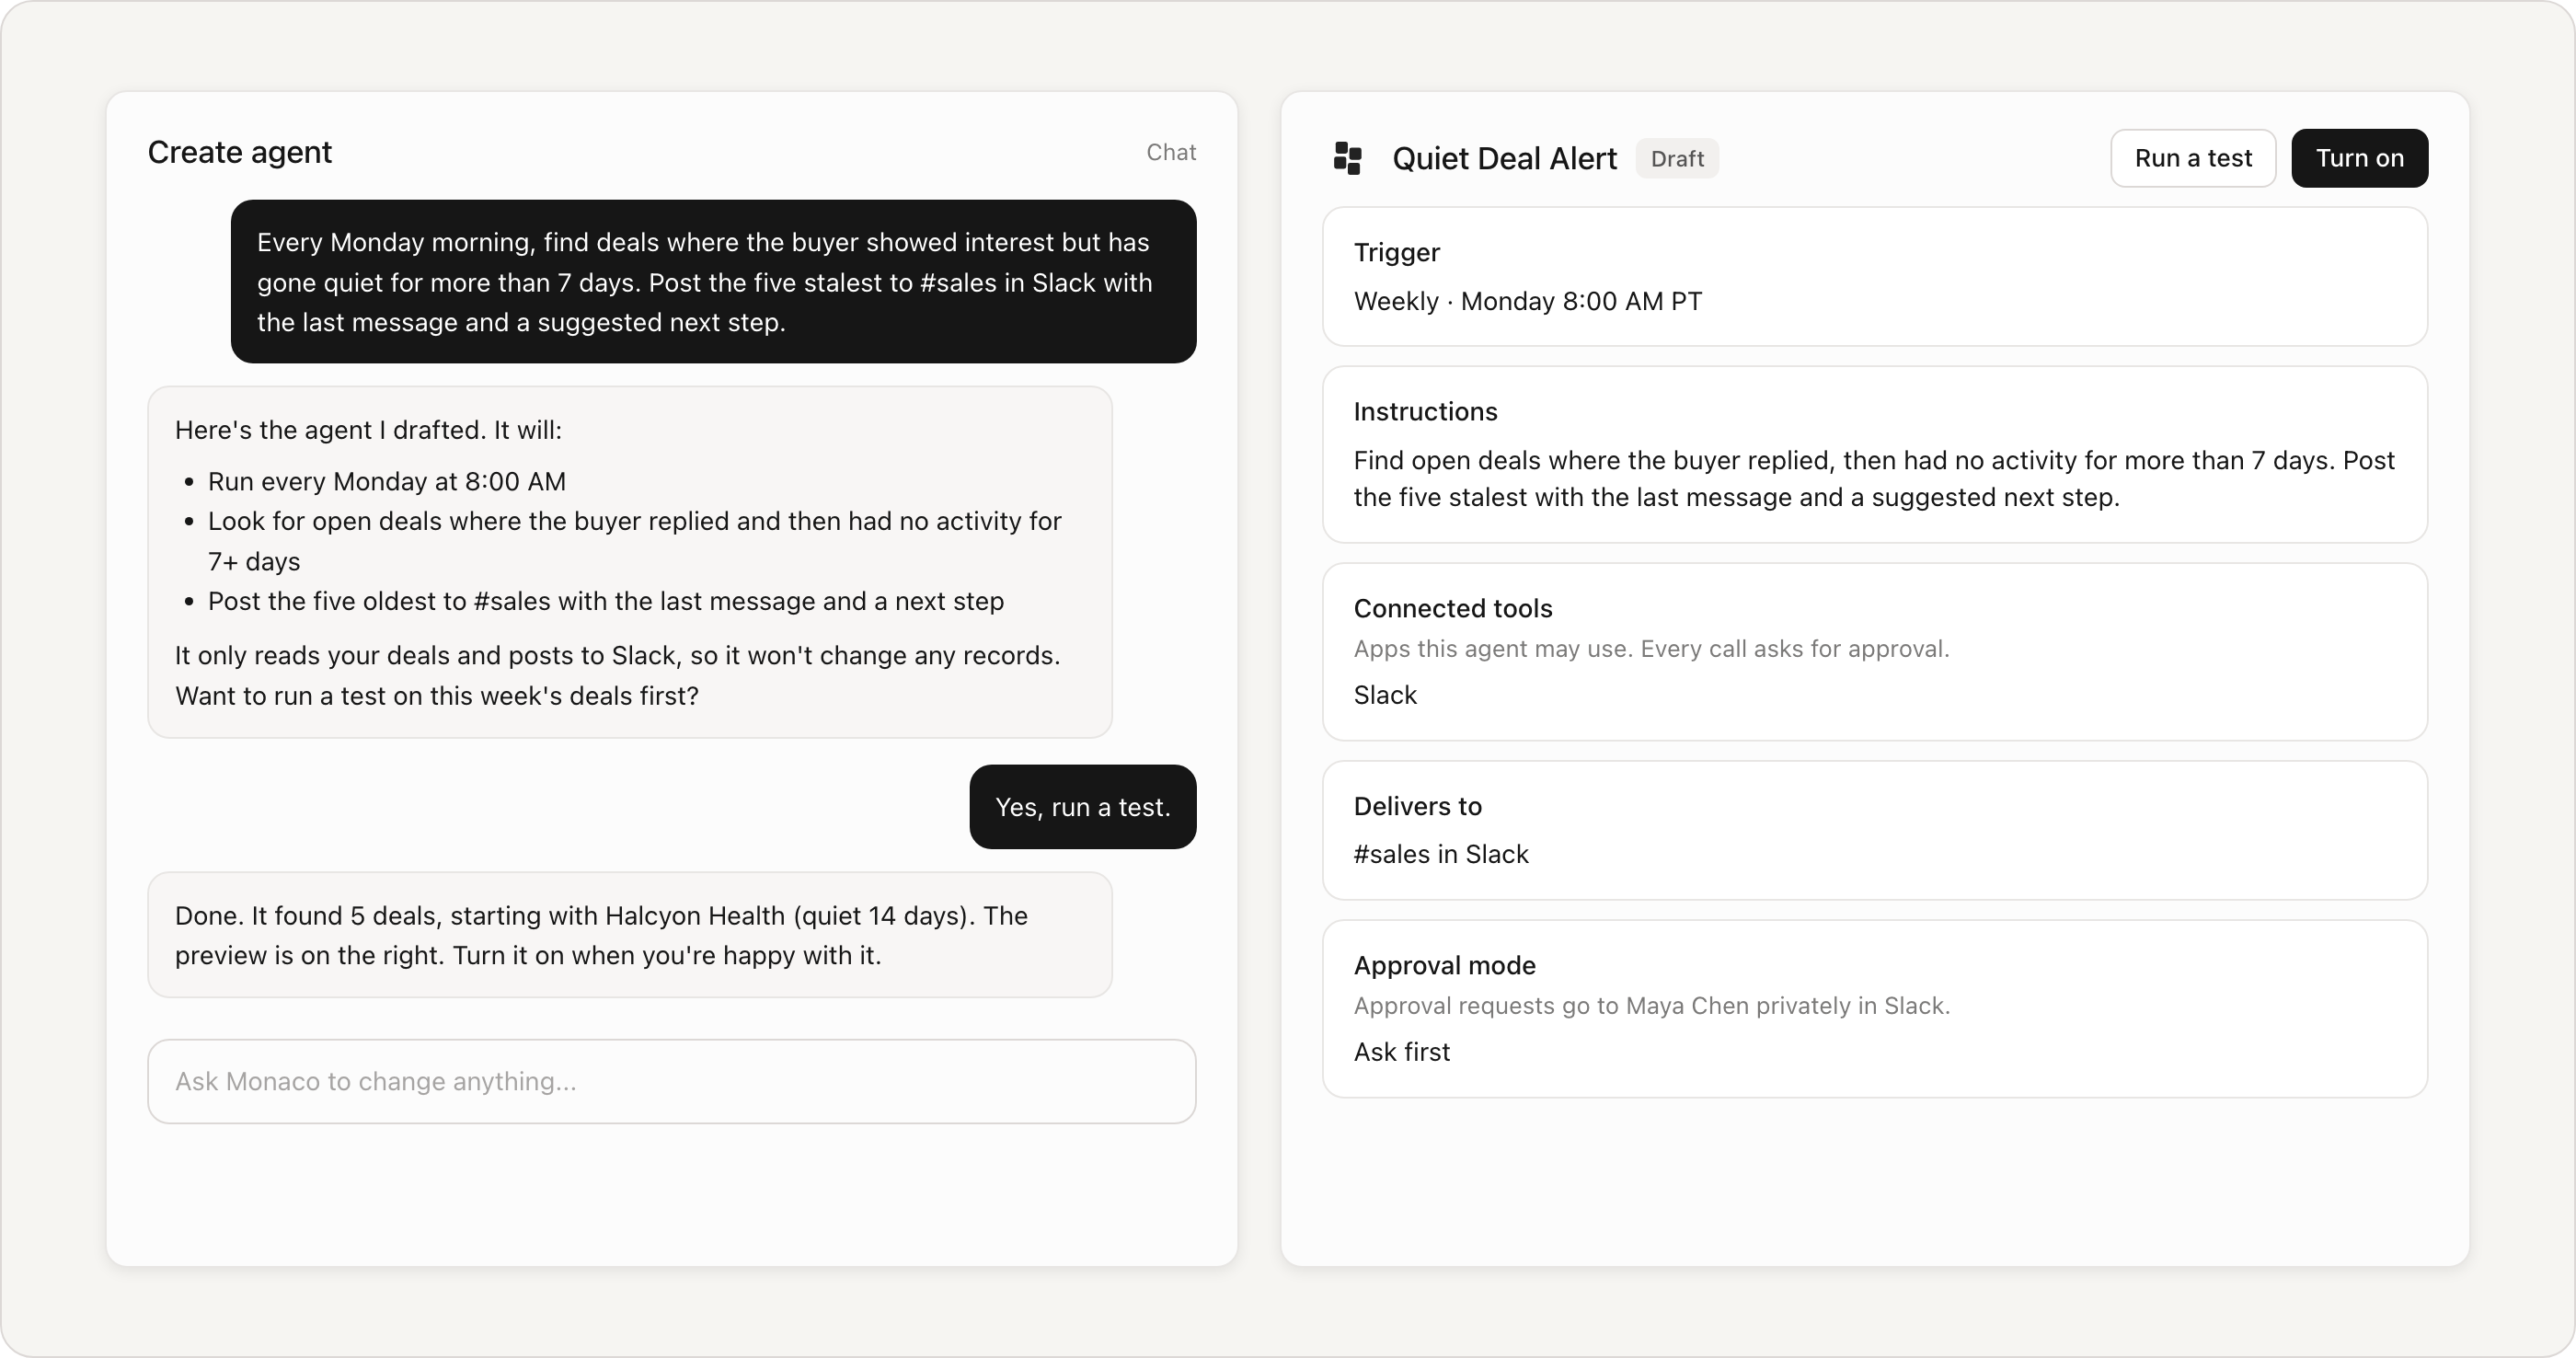Click the "Post the five oldest to #sales" bullet
This screenshot has width=2576, height=1358.
(606, 601)
